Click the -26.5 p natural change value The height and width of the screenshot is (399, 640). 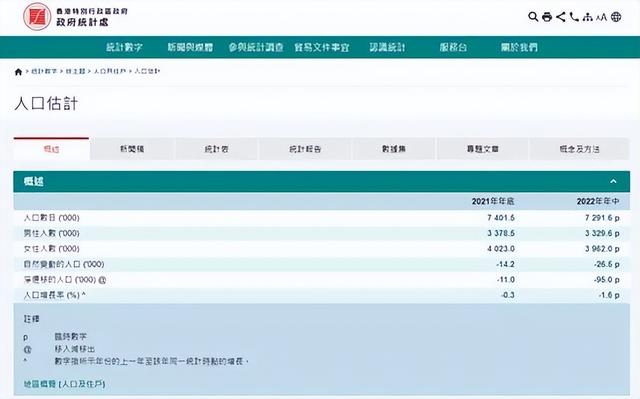click(607, 264)
